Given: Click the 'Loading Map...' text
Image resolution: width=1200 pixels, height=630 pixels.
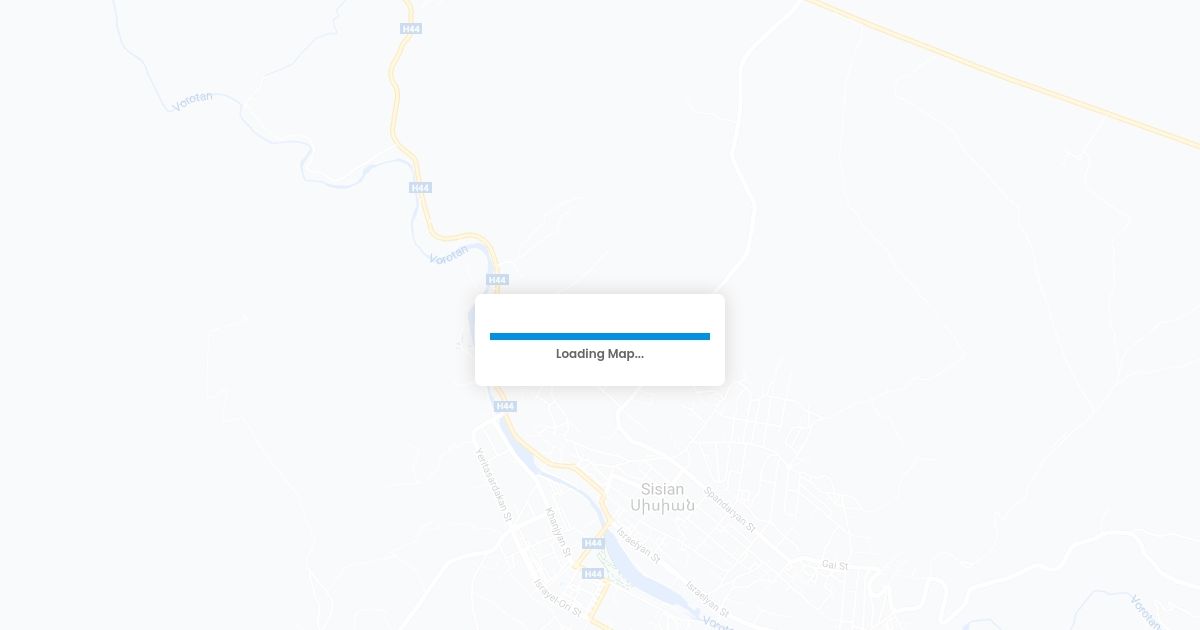Looking at the screenshot, I should click(x=600, y=354).
